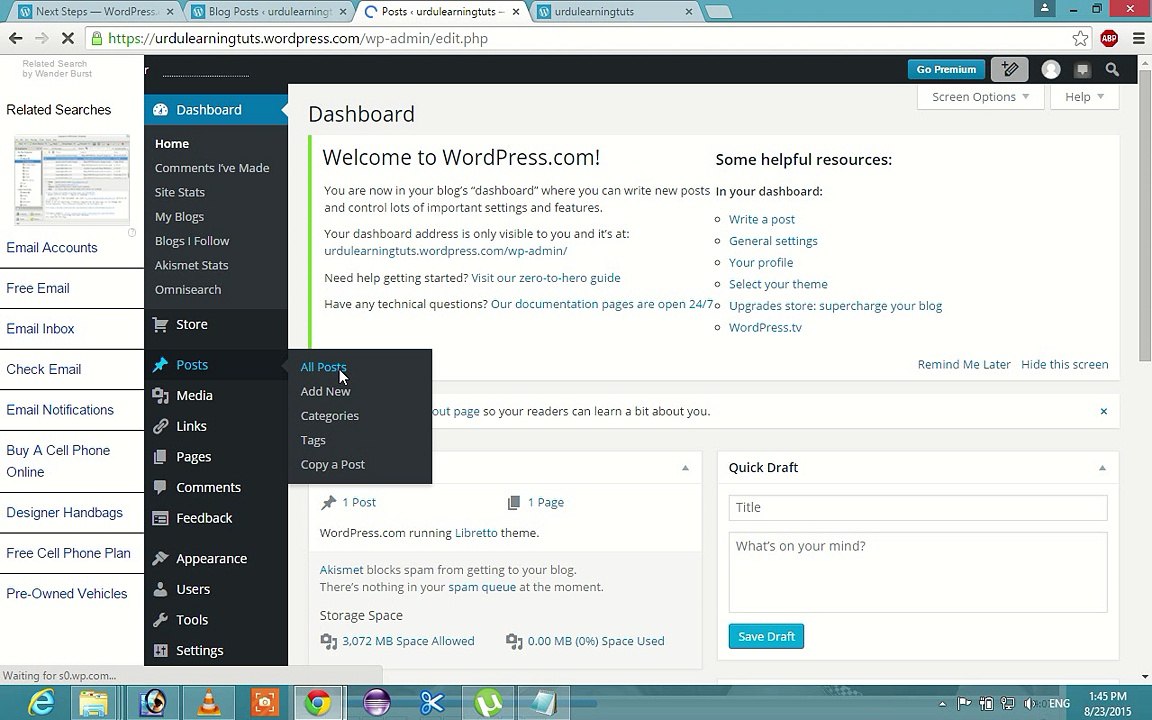Open My Blogs in Dashboard menu
Viewport: 1152px width, 720px height.
pyautogui.click(x=179, y=217)
